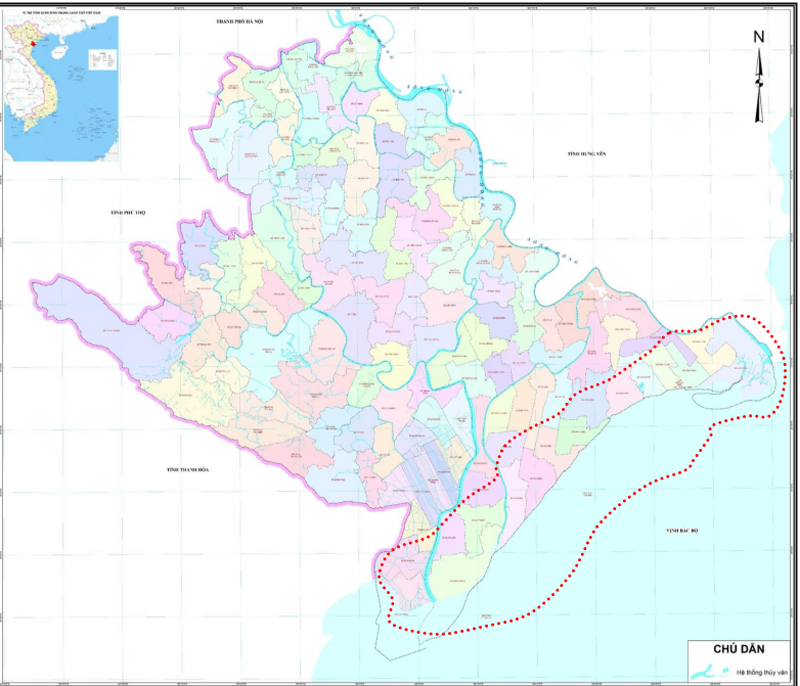Click the "Hệ thống thủy văn" legend label
The height and width of the screenshot is (686, 800).
762,672
